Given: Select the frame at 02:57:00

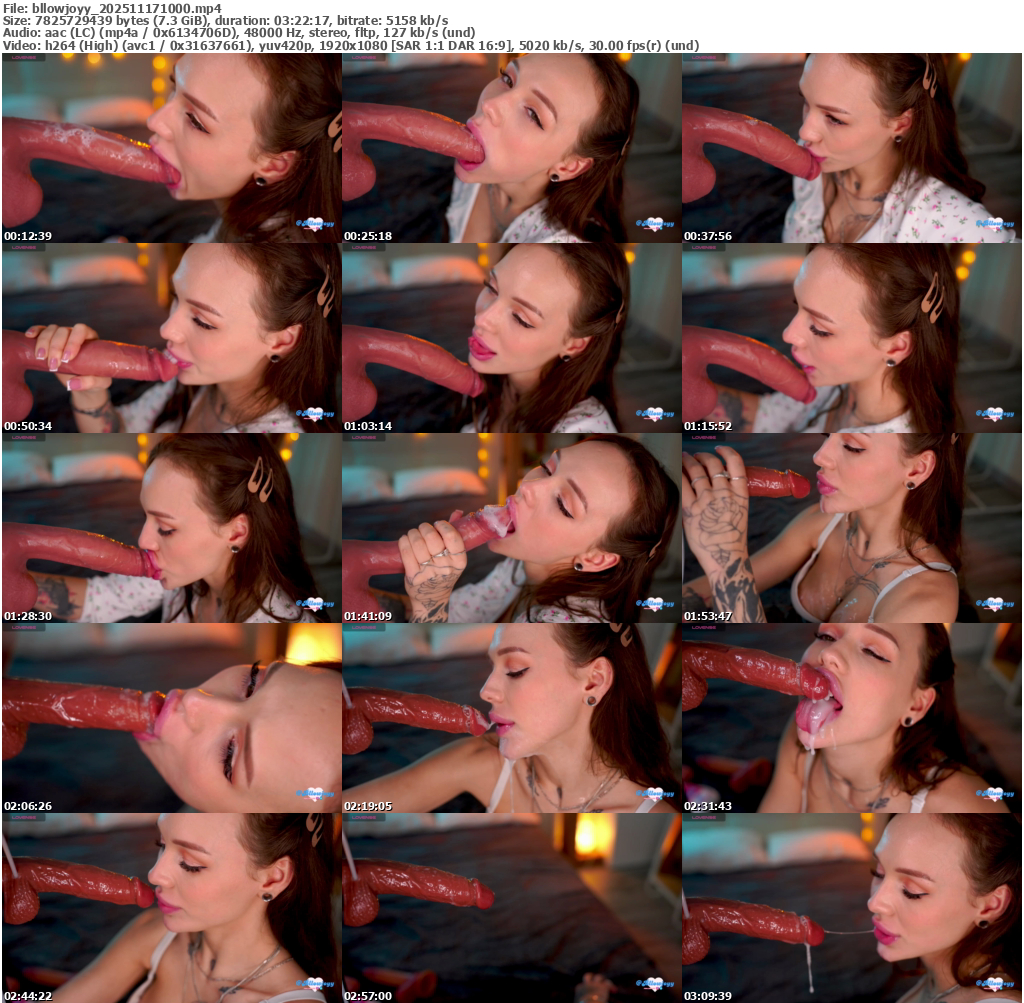Looking at the screenshot, I should [x=511, y=907].
